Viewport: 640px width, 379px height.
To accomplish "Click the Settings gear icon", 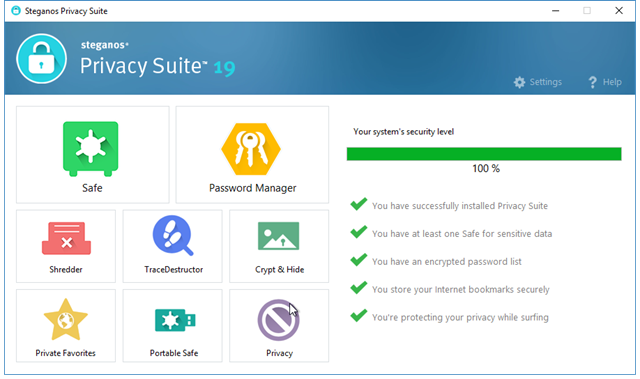I will [519, 82].
